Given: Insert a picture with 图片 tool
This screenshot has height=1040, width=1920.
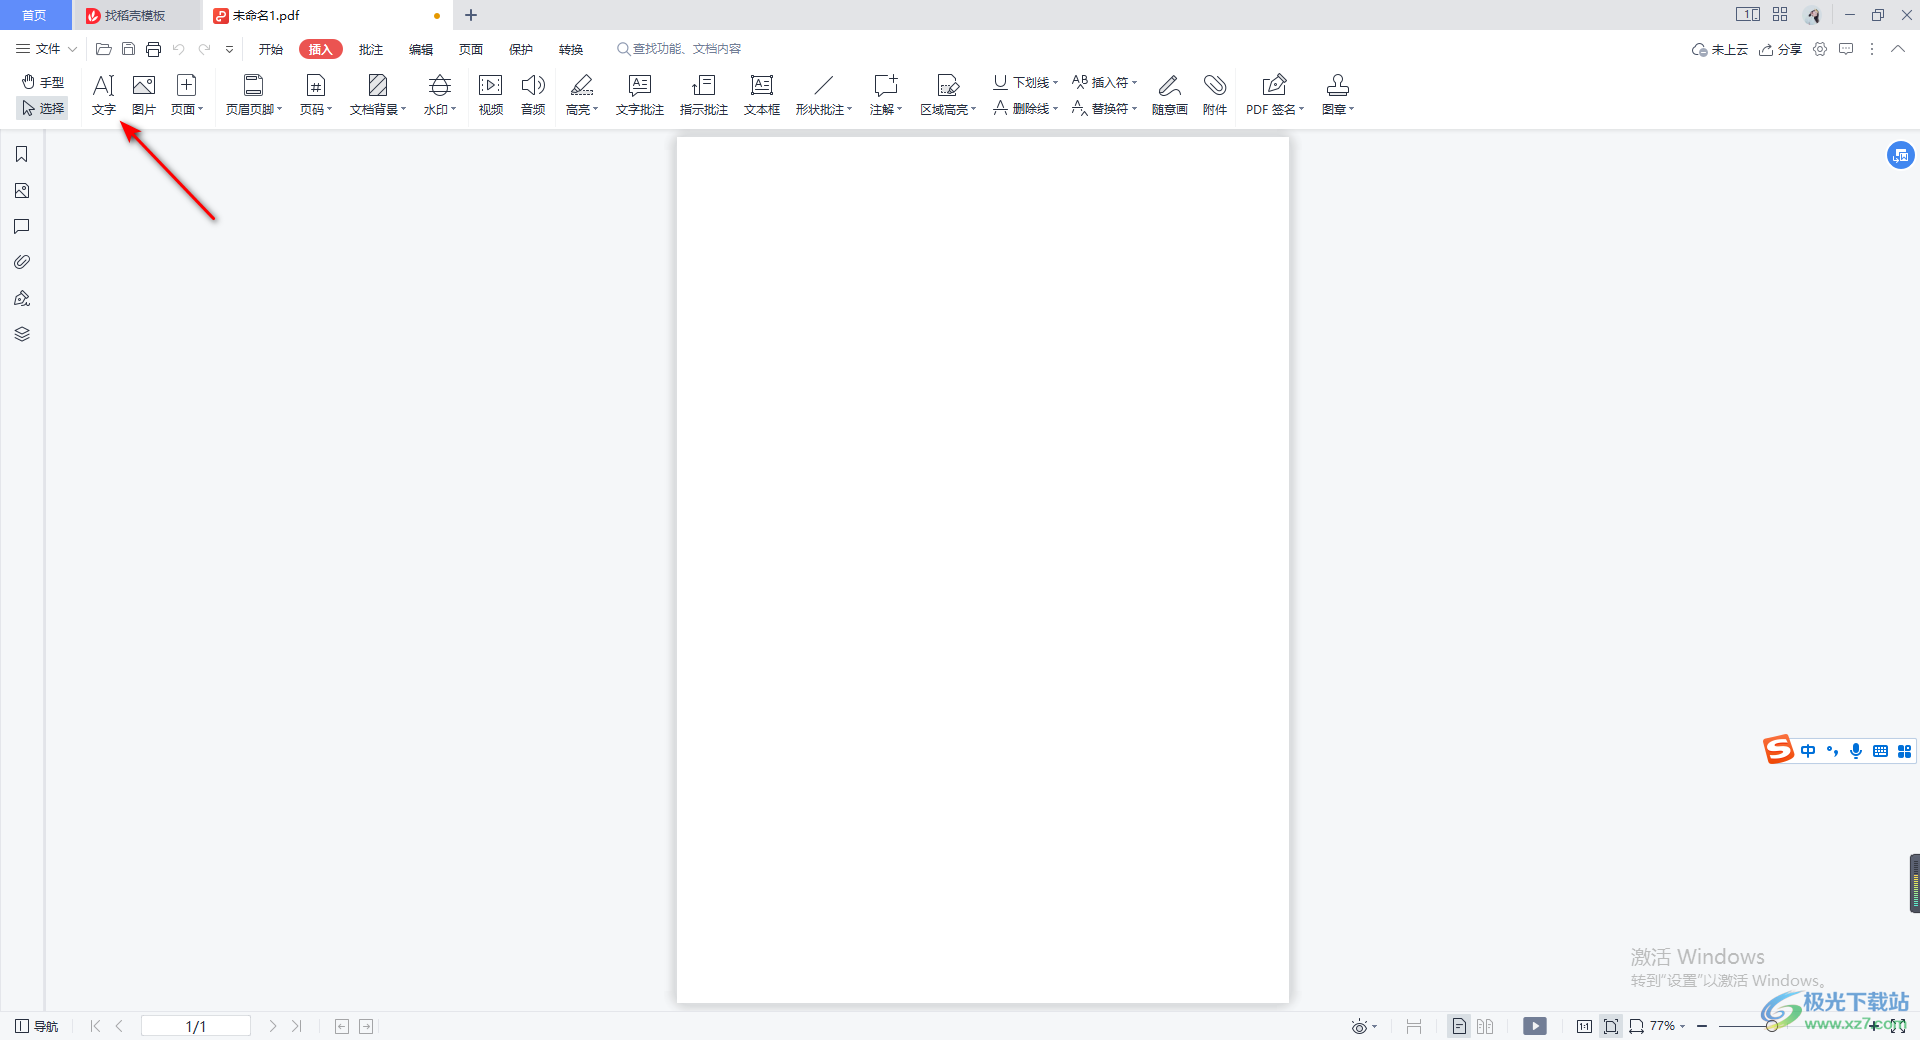Looking at the screenshot, I should pos(144,95).
